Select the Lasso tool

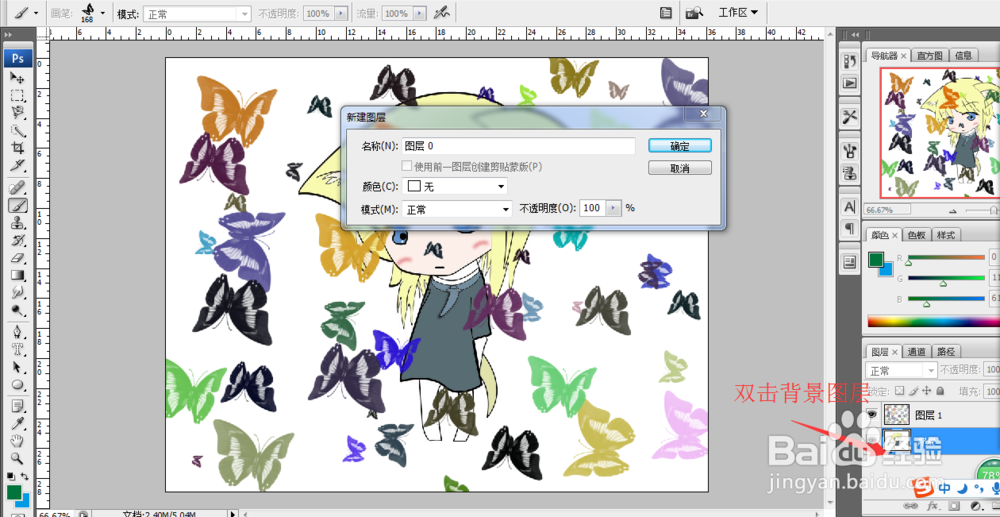pos(18,113)
